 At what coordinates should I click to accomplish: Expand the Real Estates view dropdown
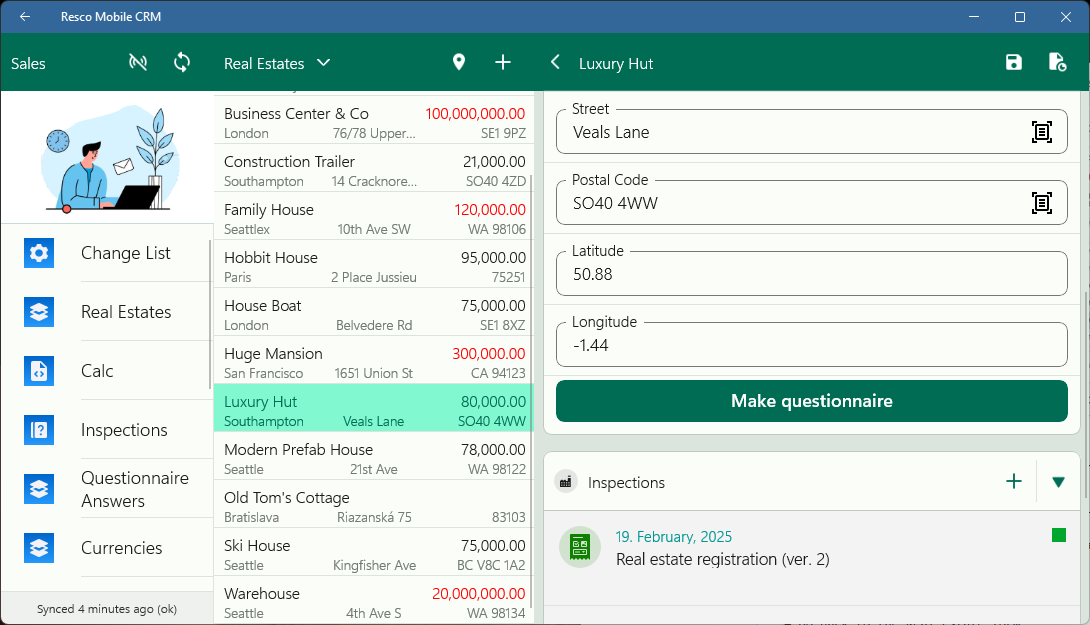click(323, 63)
